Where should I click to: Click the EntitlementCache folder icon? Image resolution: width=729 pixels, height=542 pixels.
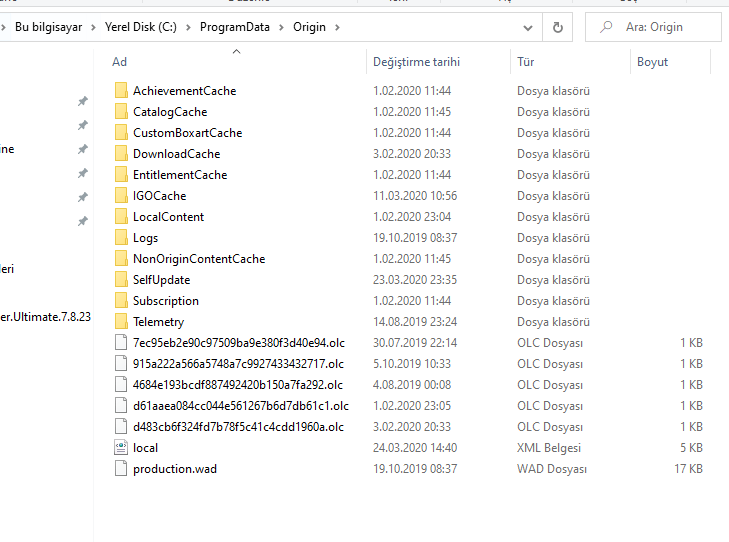point(121,174)
